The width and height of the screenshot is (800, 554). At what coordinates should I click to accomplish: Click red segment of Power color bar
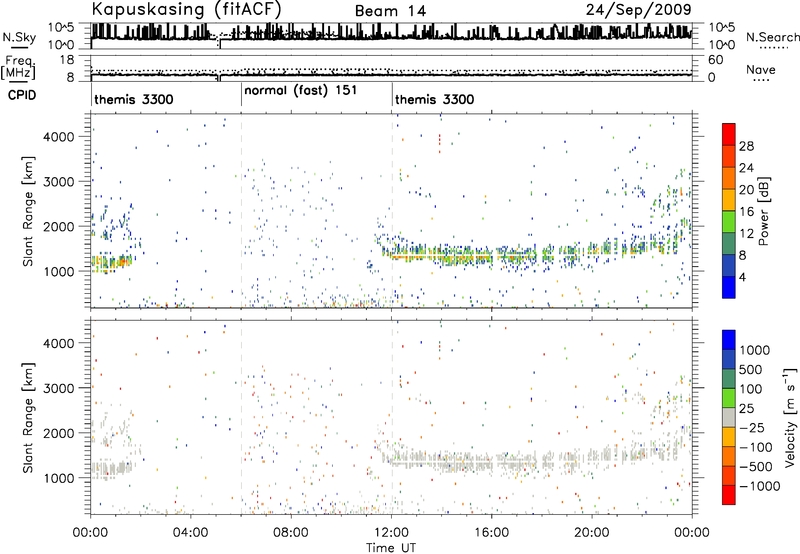coord(729,134)
